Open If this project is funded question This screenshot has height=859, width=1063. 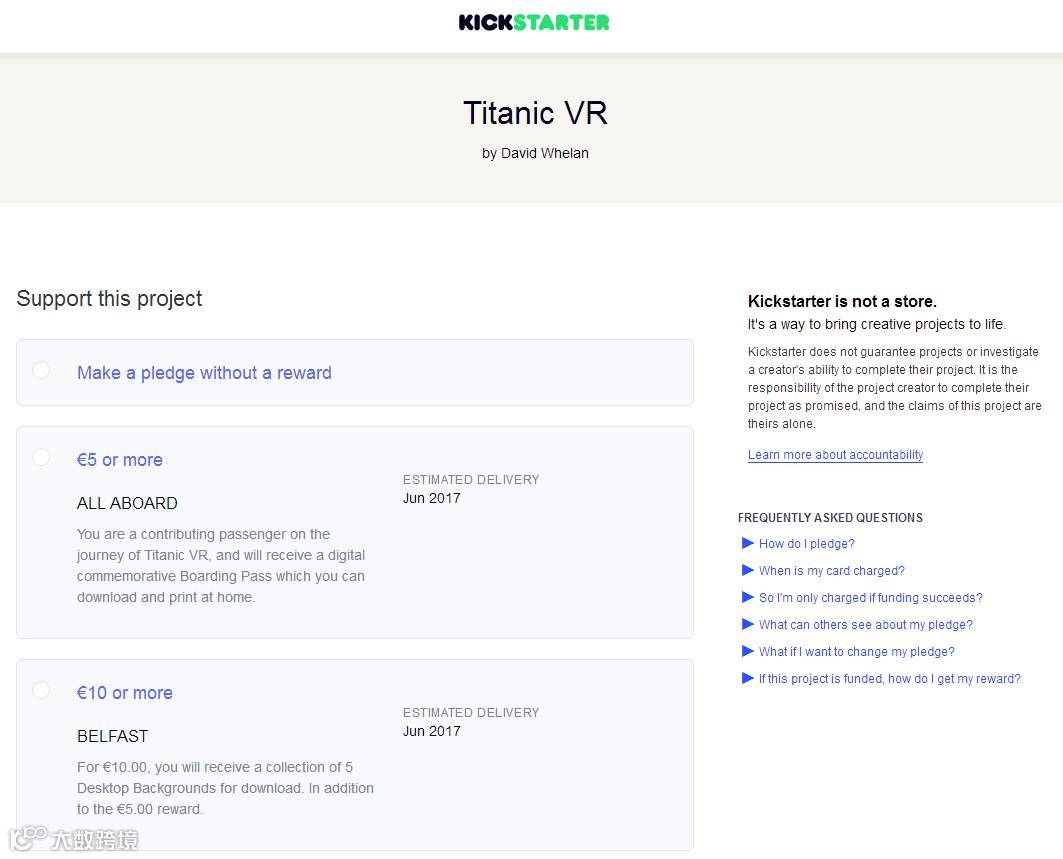(889, 679)
